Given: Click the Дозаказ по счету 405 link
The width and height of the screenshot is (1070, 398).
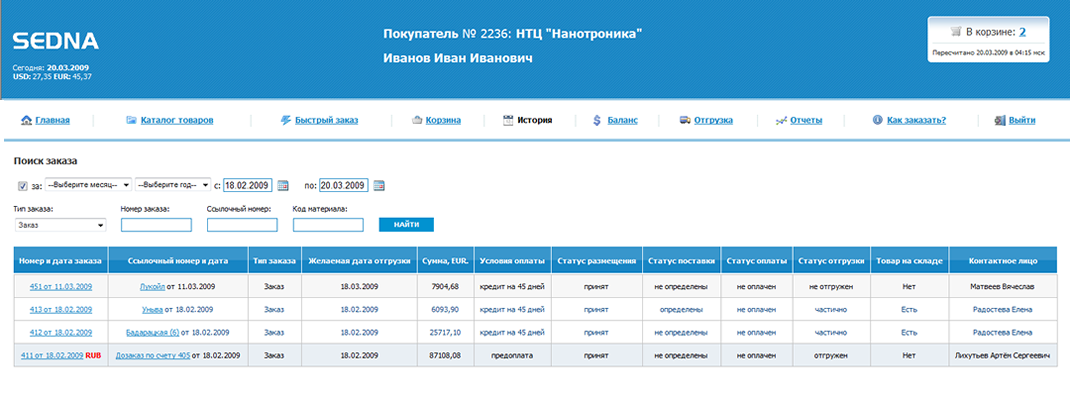Looking at the screenshot, I should pos(153,356).
